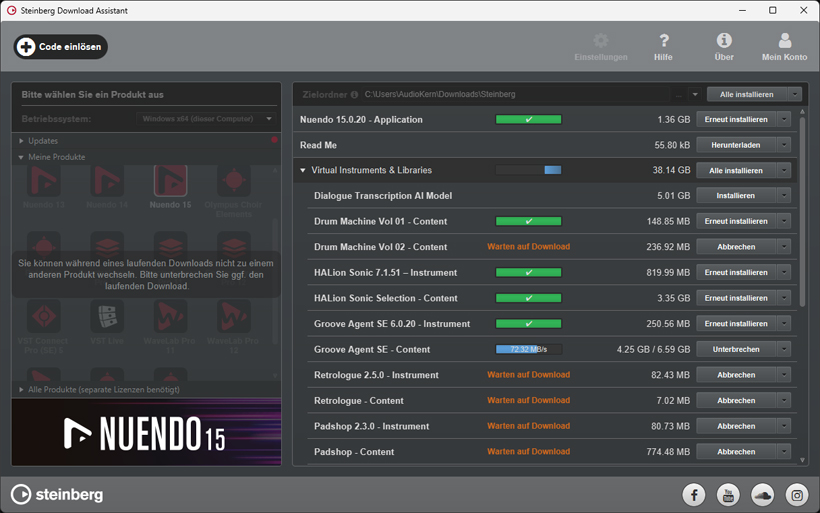Collapse Virtual Instruments & Libraries group
The image size is (820, 513).
[303, 170]
